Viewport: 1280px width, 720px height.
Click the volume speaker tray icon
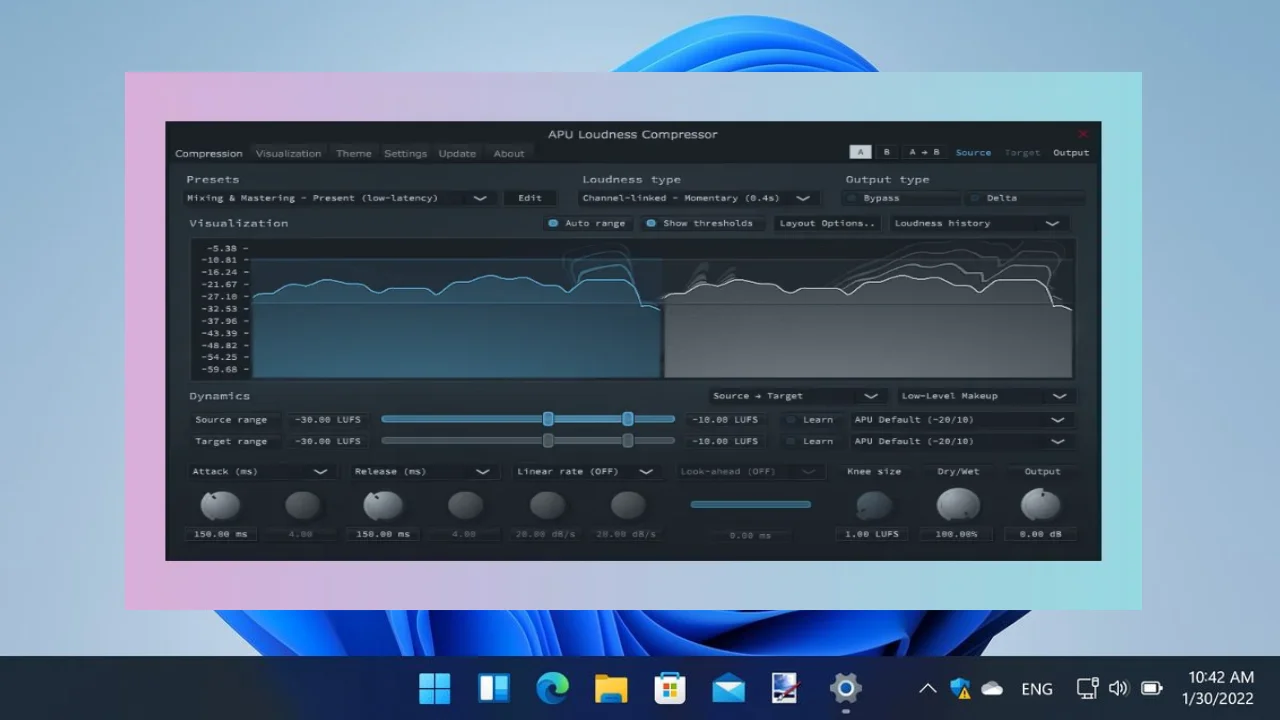click(1119, 688)
